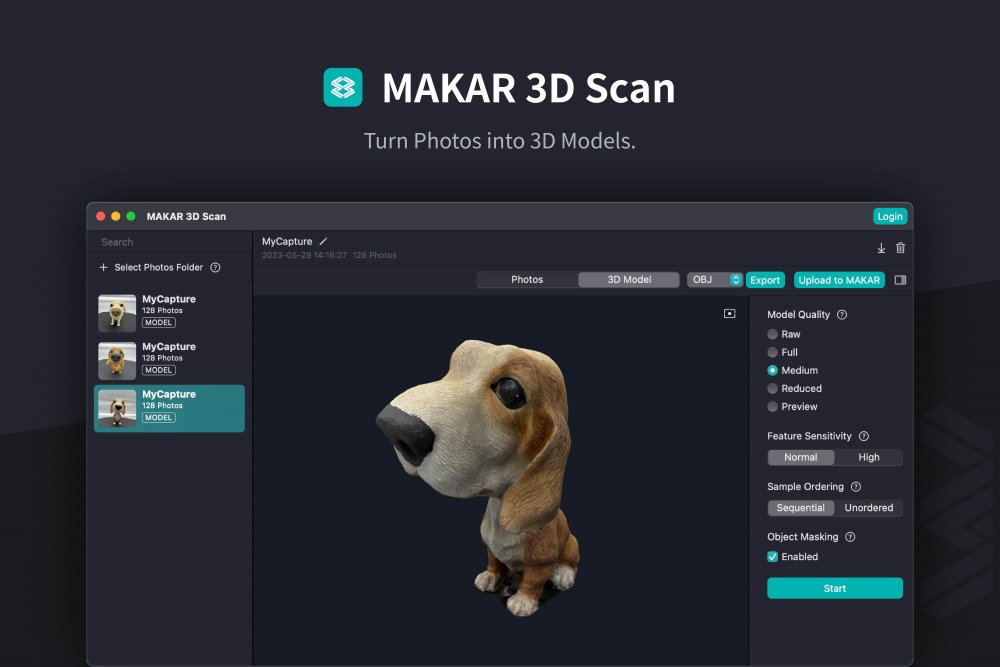Choose Full model quality
The height and width of the screenshot is (667, 1000).
pos(772,352)
